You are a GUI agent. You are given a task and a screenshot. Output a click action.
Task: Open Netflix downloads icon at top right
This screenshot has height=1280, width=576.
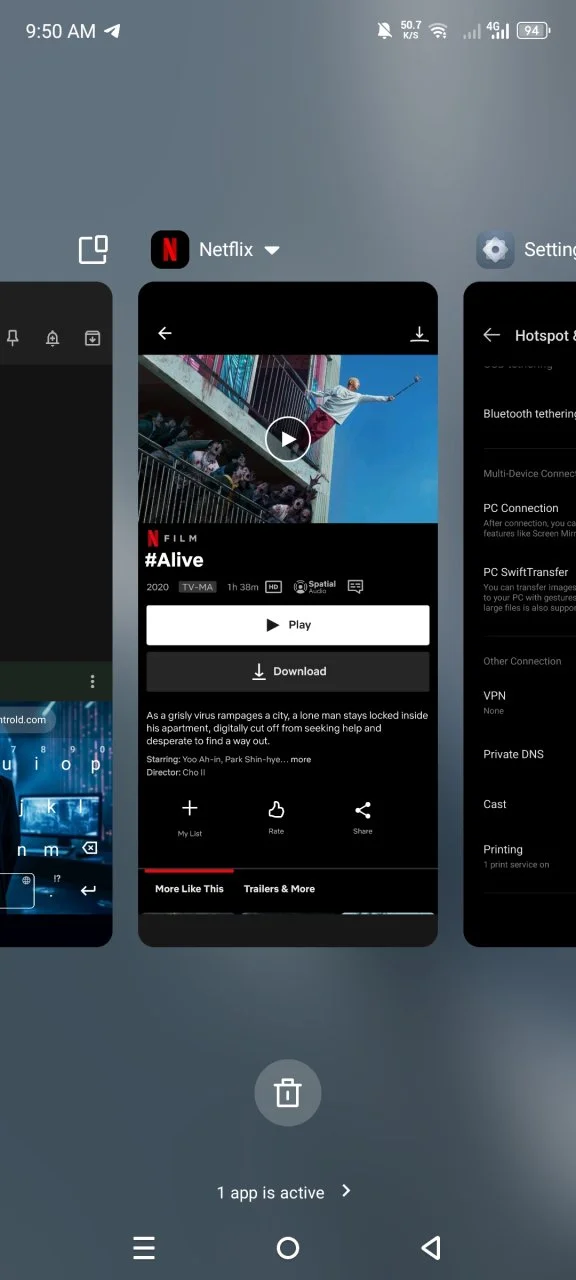[x=419, y=334]
